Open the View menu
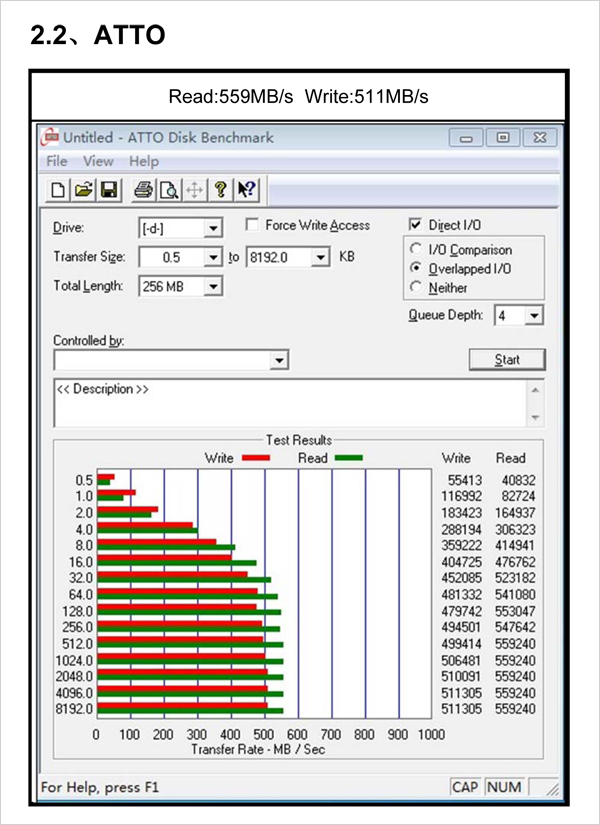The width and height of the screenshot is (600, 825). pos(98,162)
